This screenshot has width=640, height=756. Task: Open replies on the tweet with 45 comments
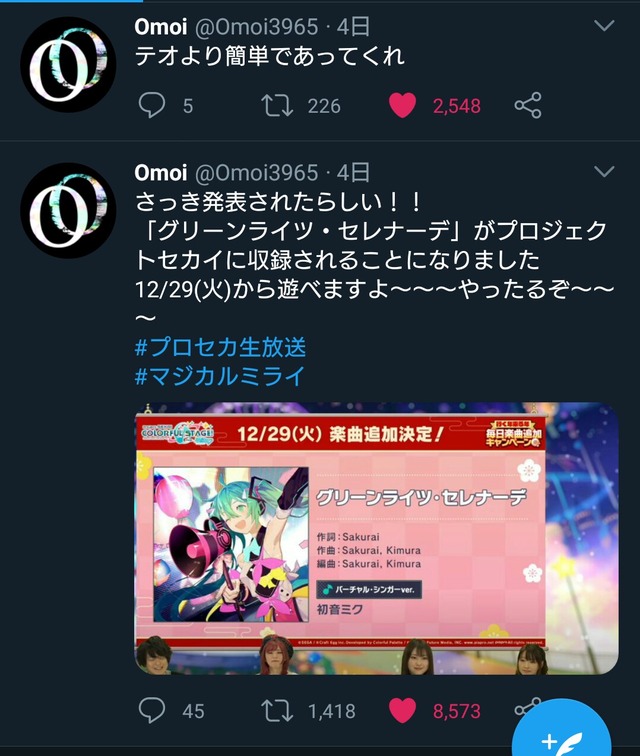pos(152,710)
